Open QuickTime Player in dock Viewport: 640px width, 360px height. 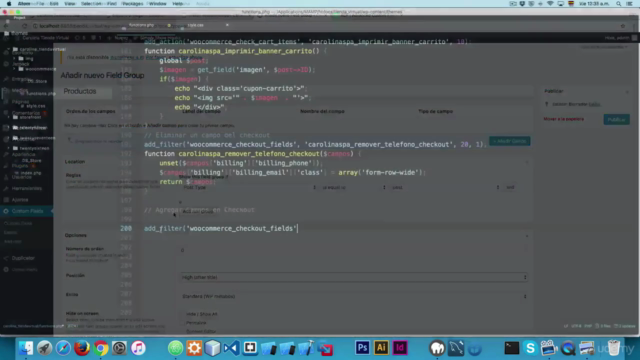click(568, 348)
